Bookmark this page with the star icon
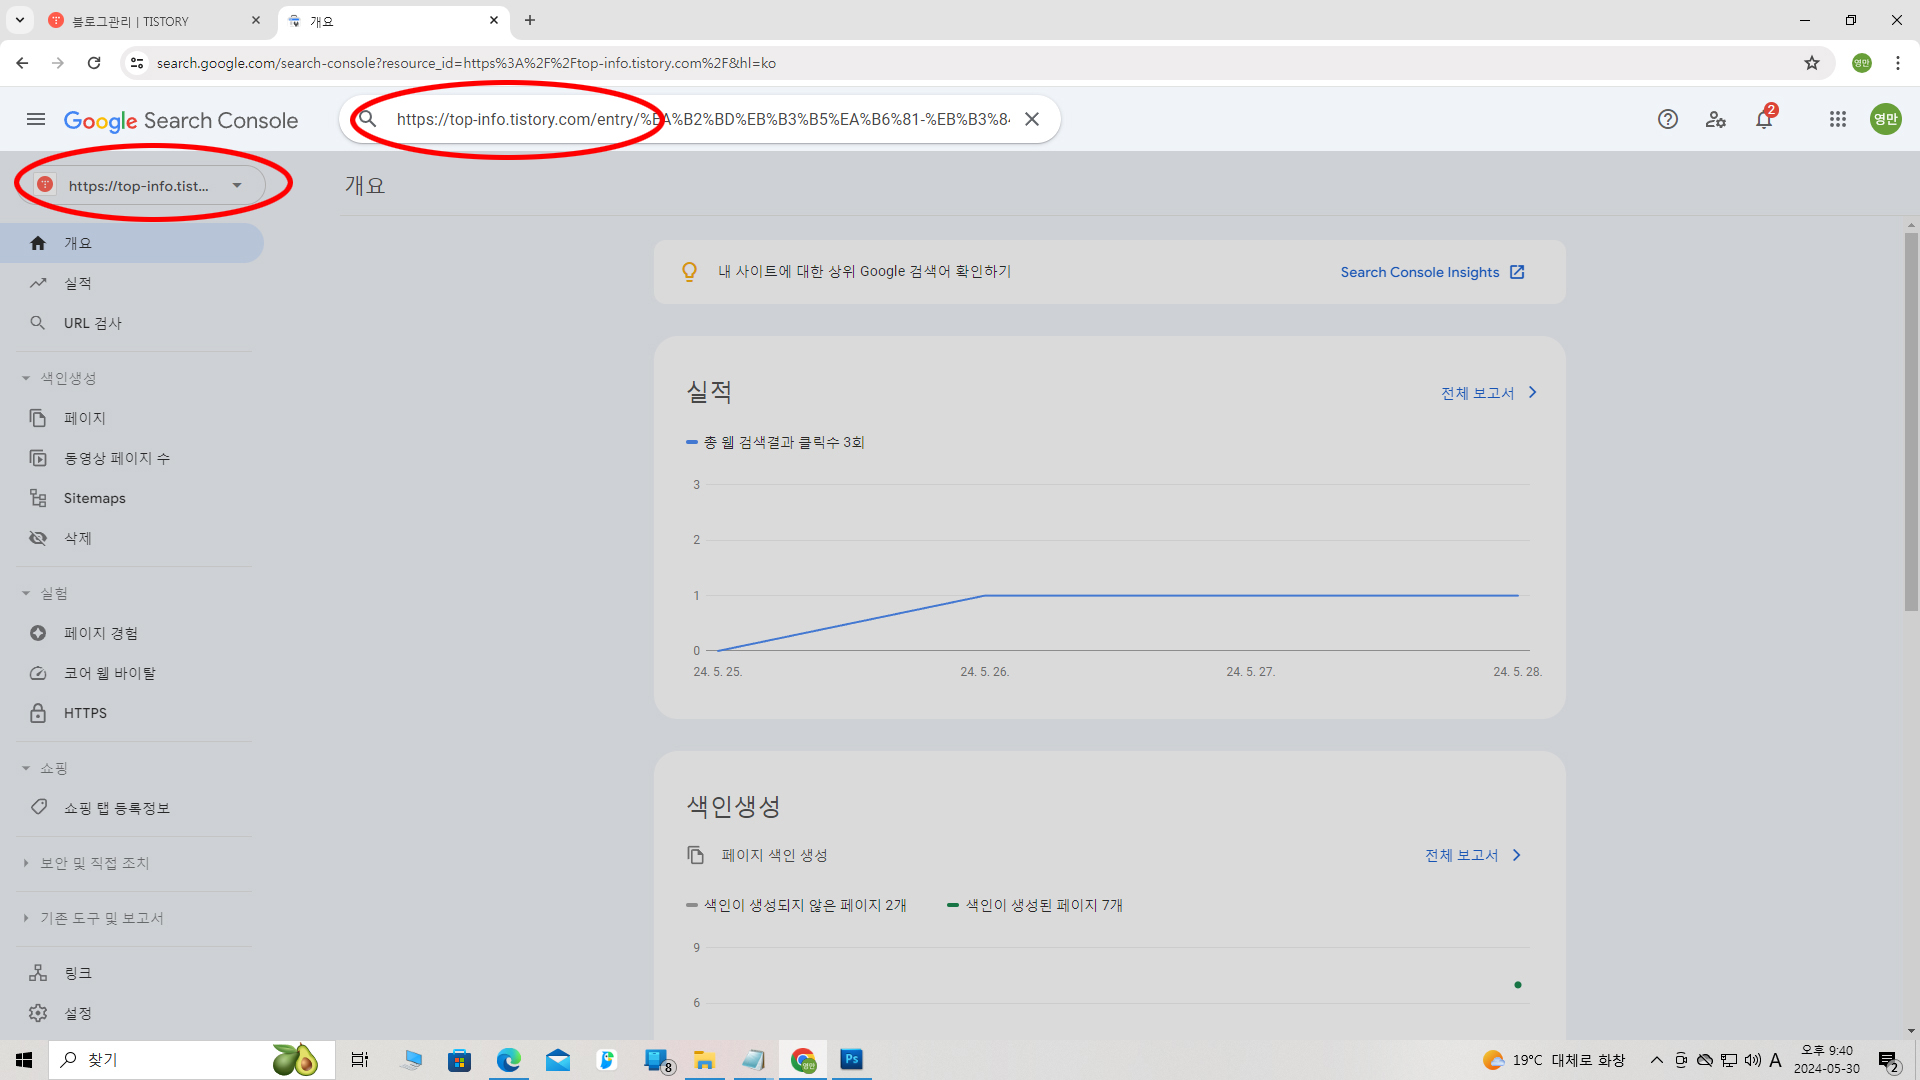The image size is (1920, 1080). click(x=1812, y=63)
